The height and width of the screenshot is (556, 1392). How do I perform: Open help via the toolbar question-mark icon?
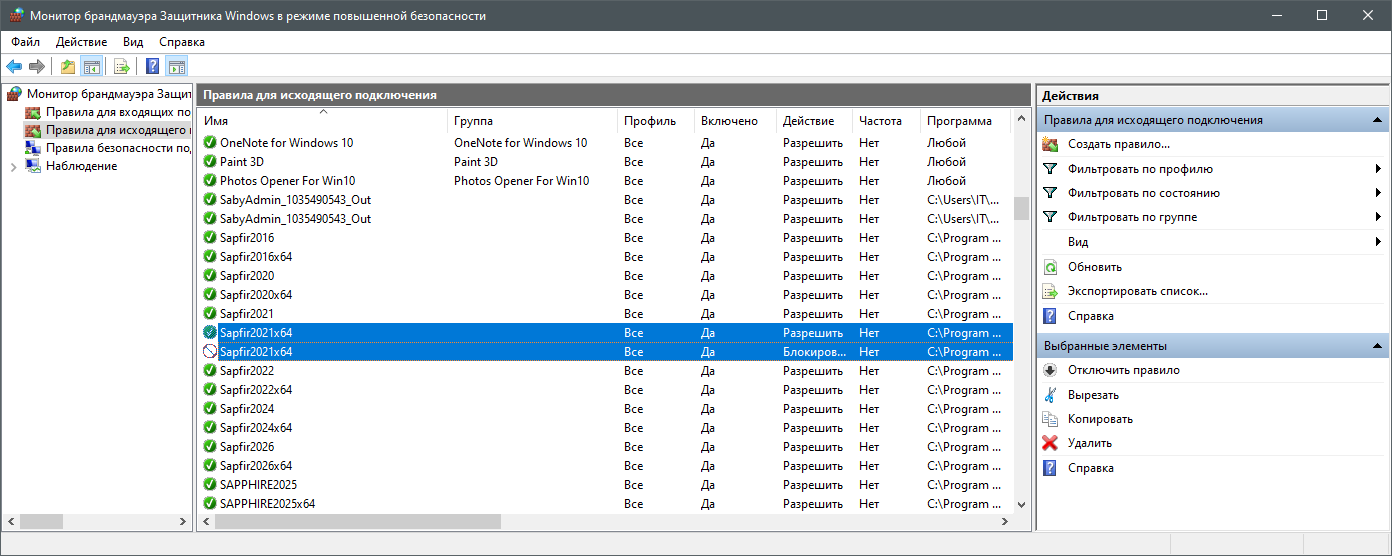pyautogui.click(x=153, y=67)
